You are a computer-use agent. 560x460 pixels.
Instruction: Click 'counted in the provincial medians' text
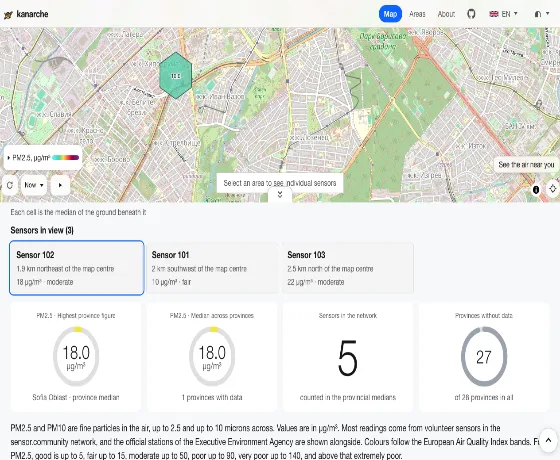(348, 397)
